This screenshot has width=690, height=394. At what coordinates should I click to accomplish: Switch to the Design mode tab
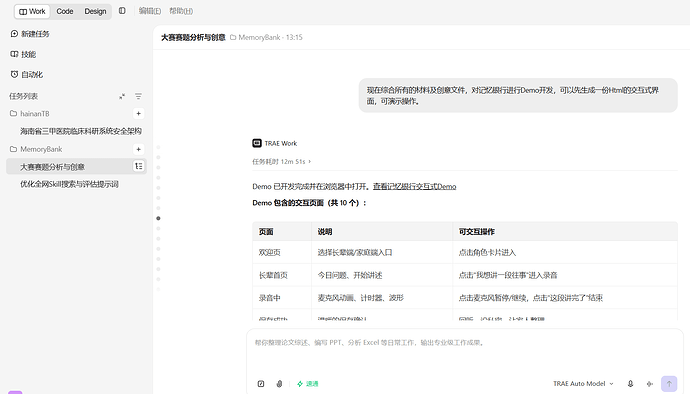coord(95,11)
